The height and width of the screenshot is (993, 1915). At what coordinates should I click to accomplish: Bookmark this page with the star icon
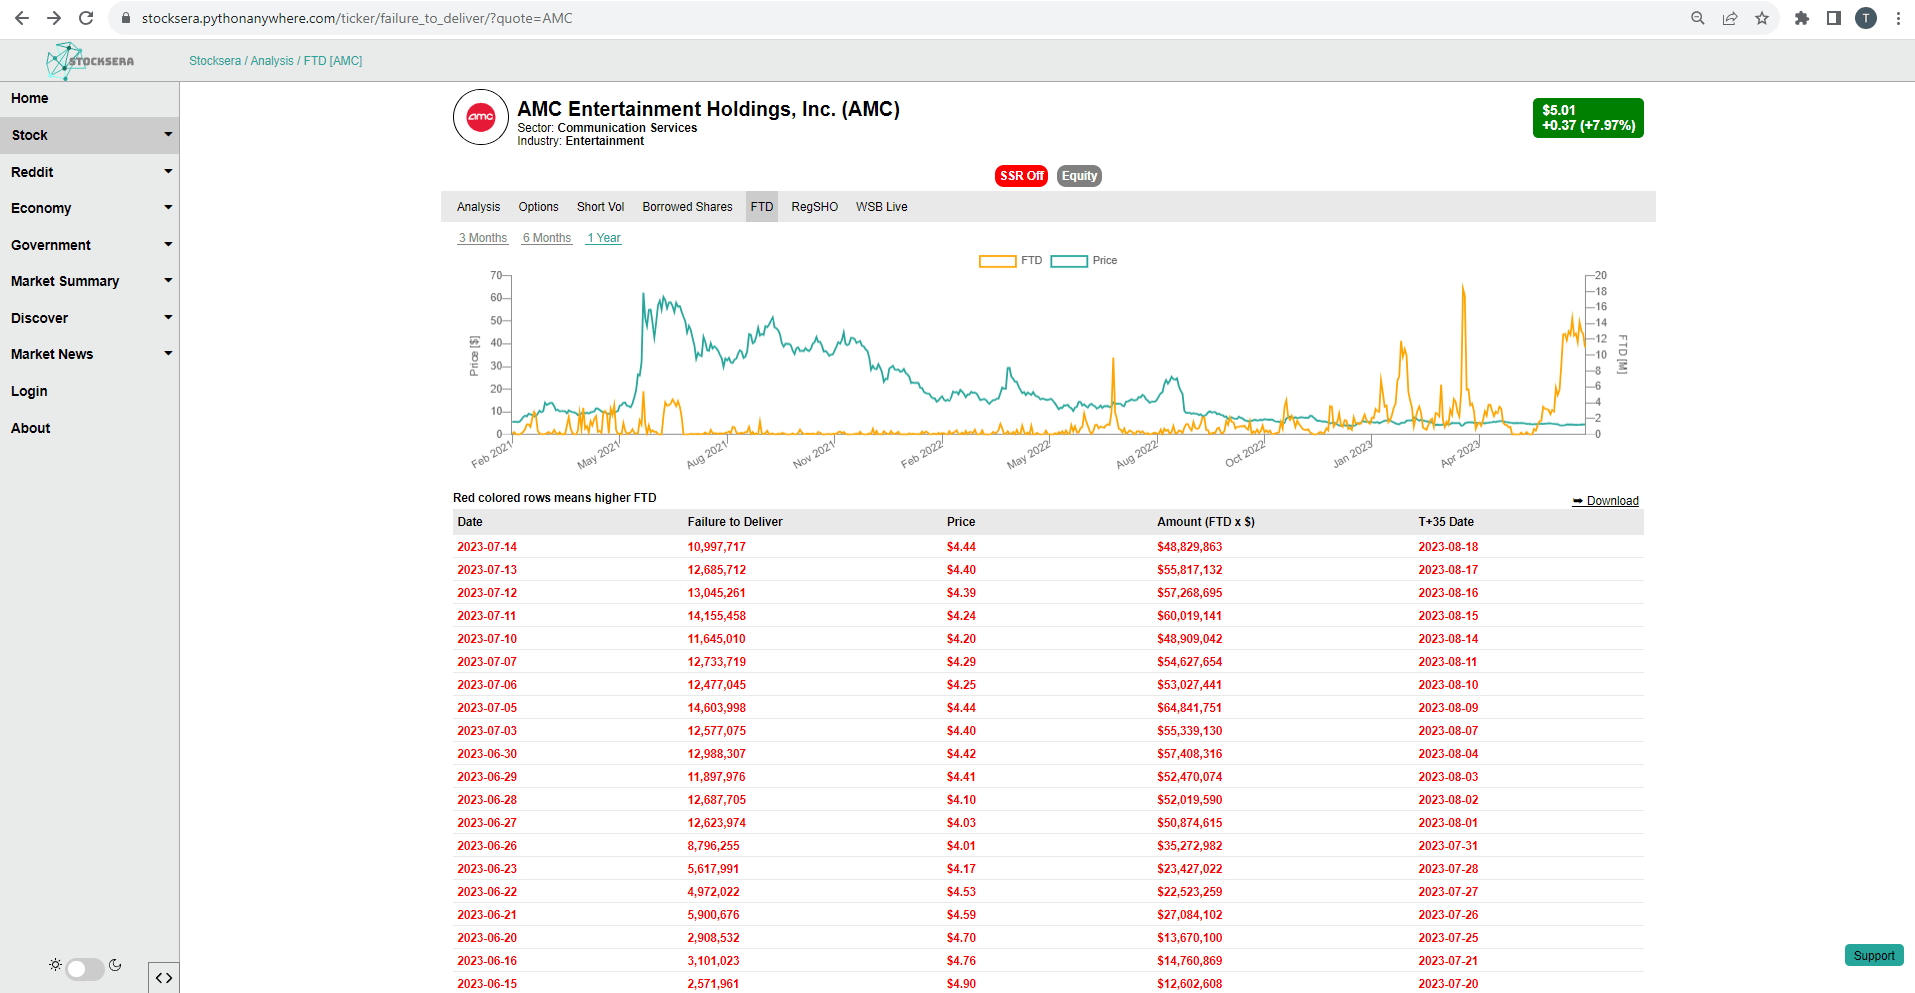coord(1762,18)
